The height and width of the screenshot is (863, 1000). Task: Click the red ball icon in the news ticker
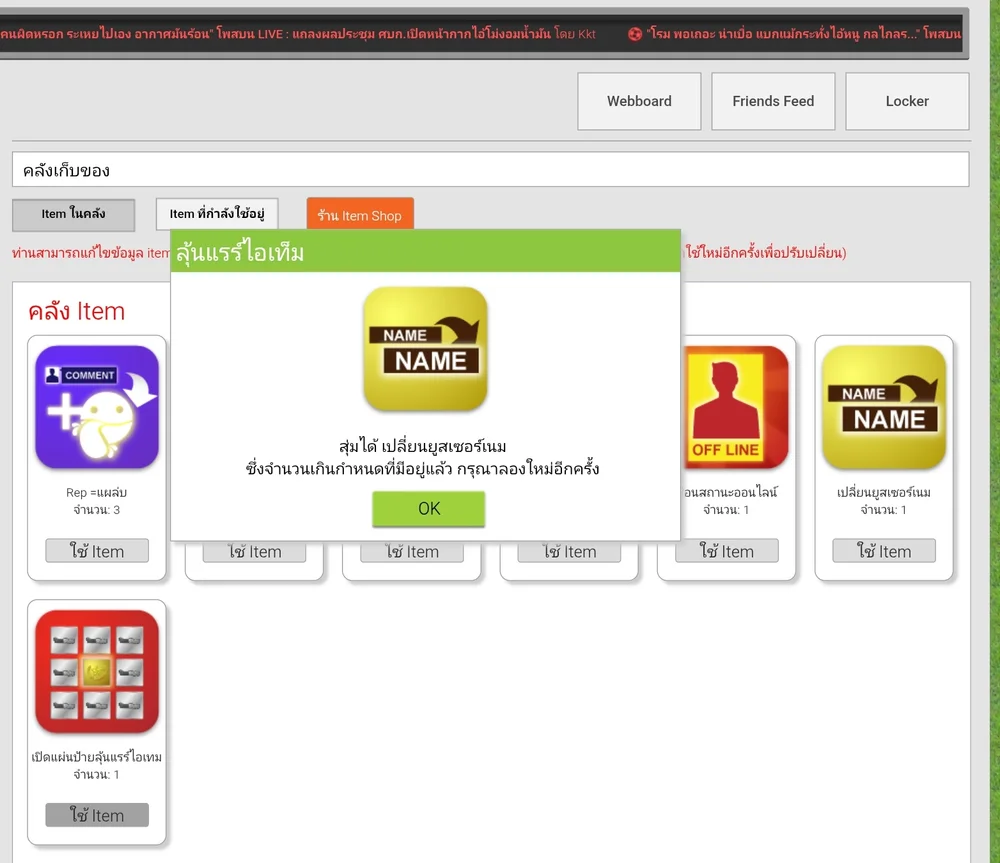[x=635, y=34]
